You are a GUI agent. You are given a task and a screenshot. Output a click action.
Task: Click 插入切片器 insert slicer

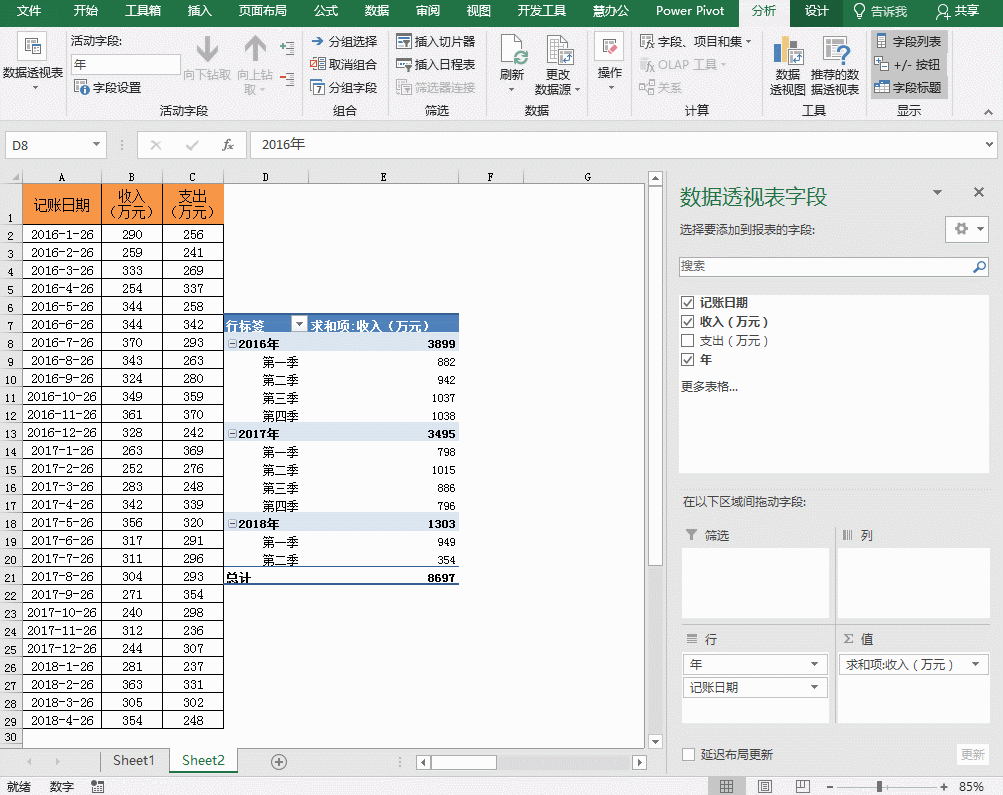pyautogui.click(x=436, y=42)
